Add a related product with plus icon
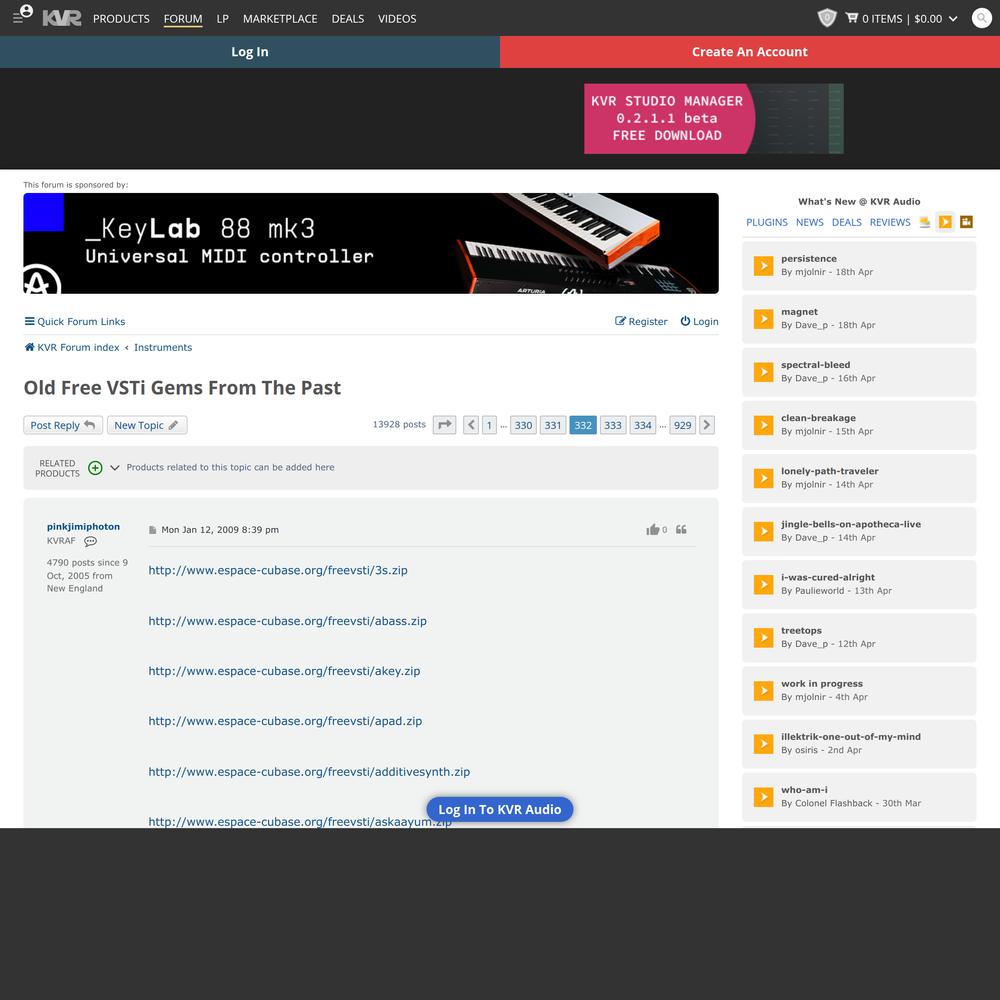 (x=95, y=467)
